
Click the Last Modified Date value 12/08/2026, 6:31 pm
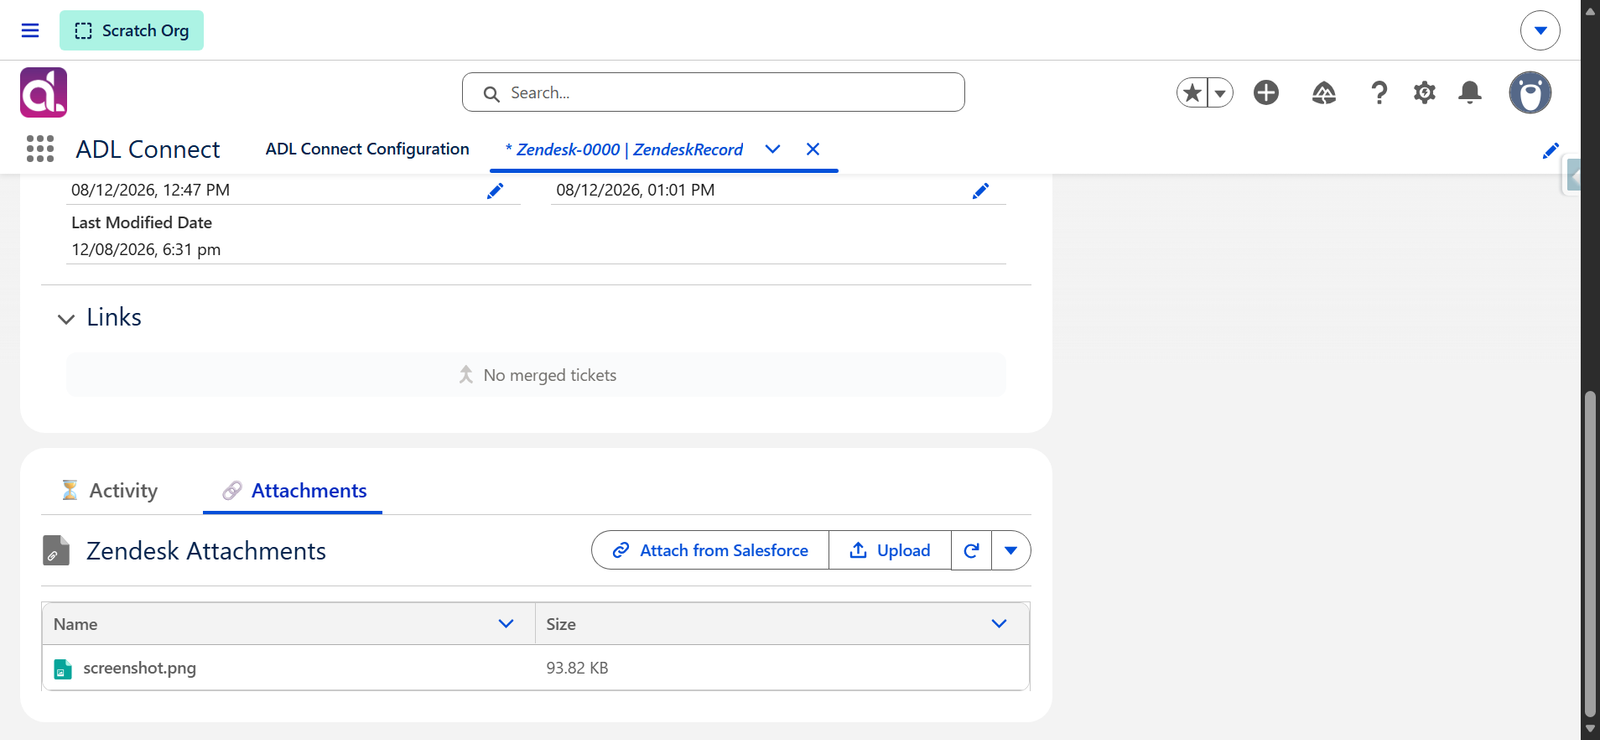coord(146,249)
